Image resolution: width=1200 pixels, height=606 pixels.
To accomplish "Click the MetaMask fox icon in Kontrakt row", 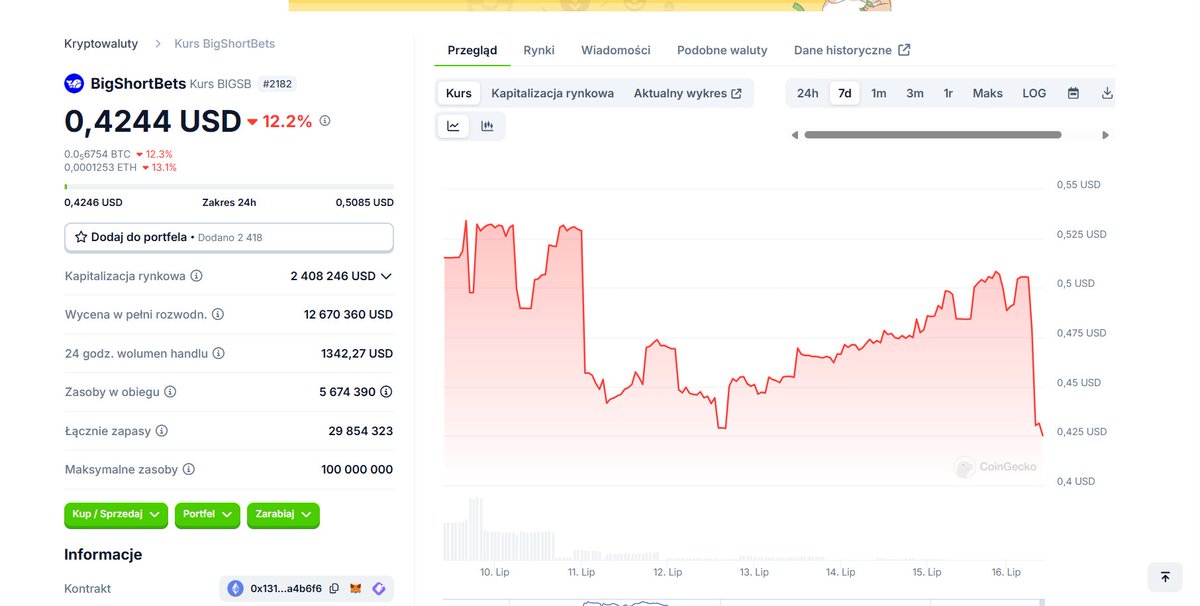I will click(356, 589).
